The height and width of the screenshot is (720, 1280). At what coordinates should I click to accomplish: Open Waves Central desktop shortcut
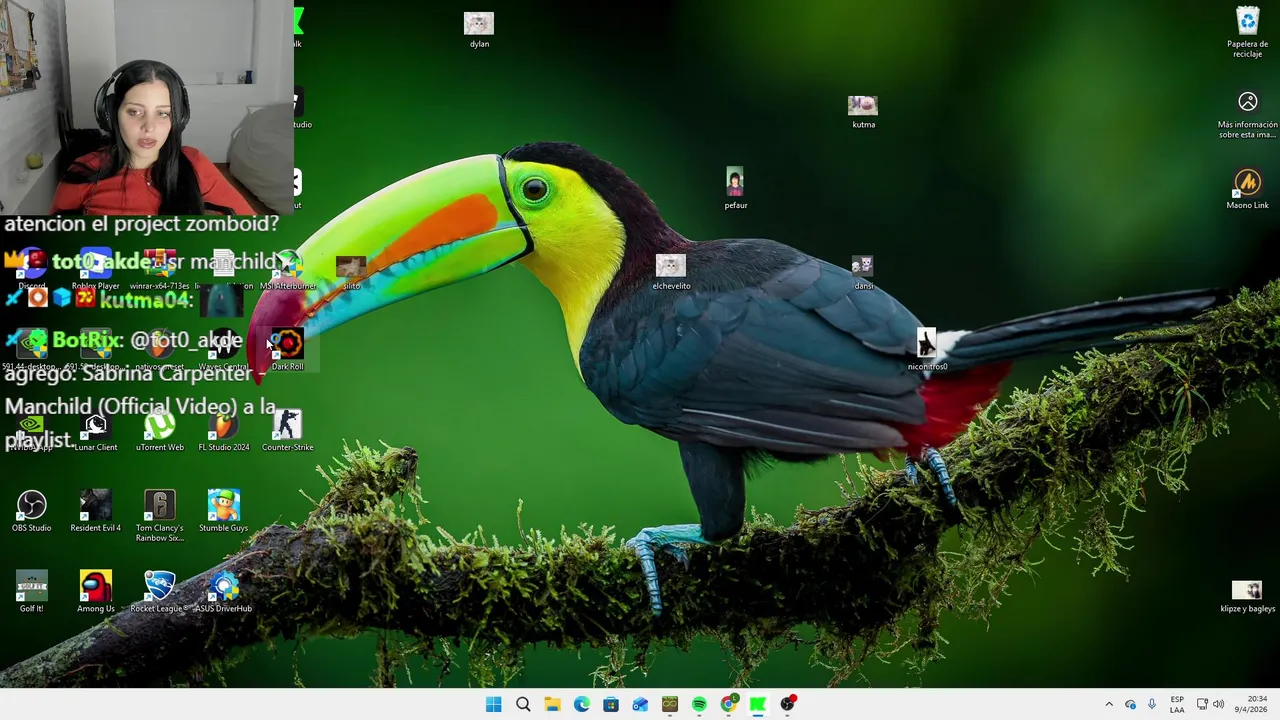point(223,350)
